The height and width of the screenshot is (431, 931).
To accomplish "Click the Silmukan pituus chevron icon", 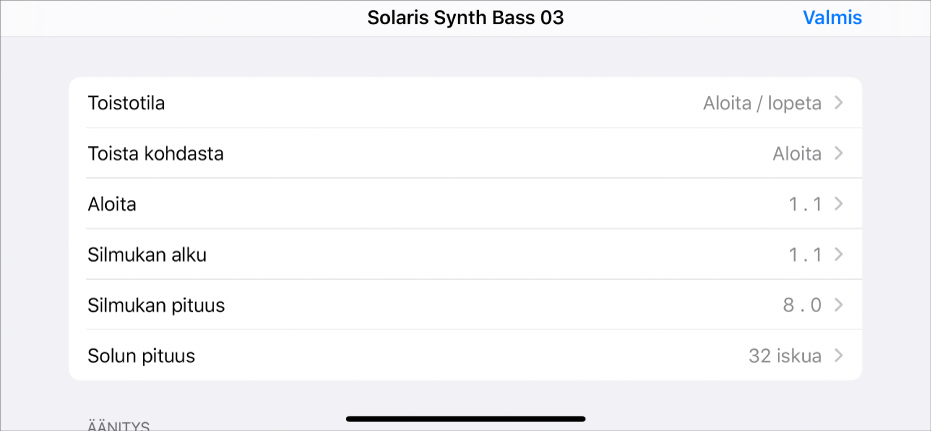I will (x=838, y=305).
